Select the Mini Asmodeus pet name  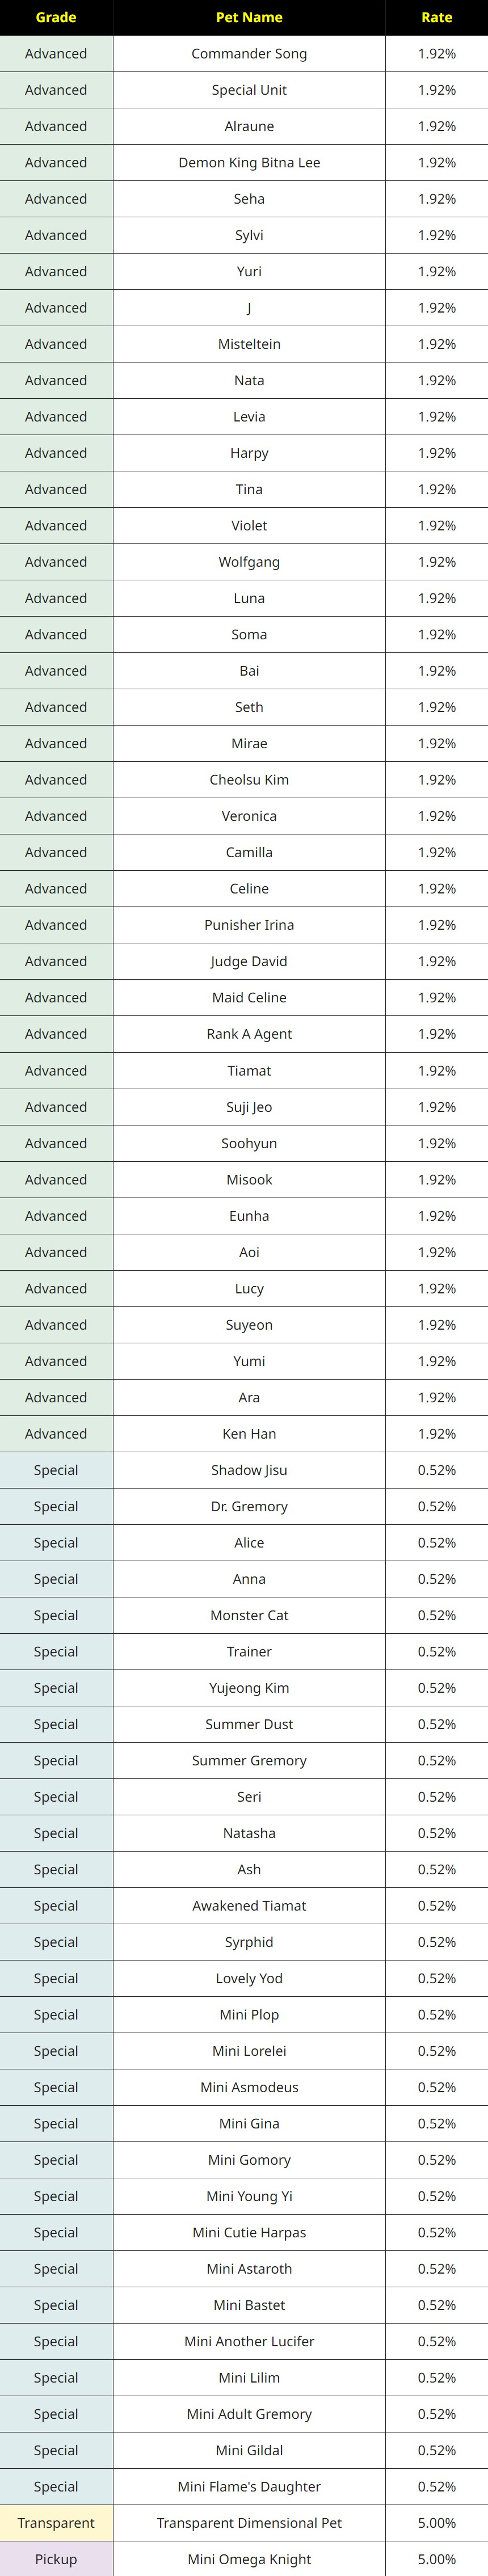coord(249,2087)
